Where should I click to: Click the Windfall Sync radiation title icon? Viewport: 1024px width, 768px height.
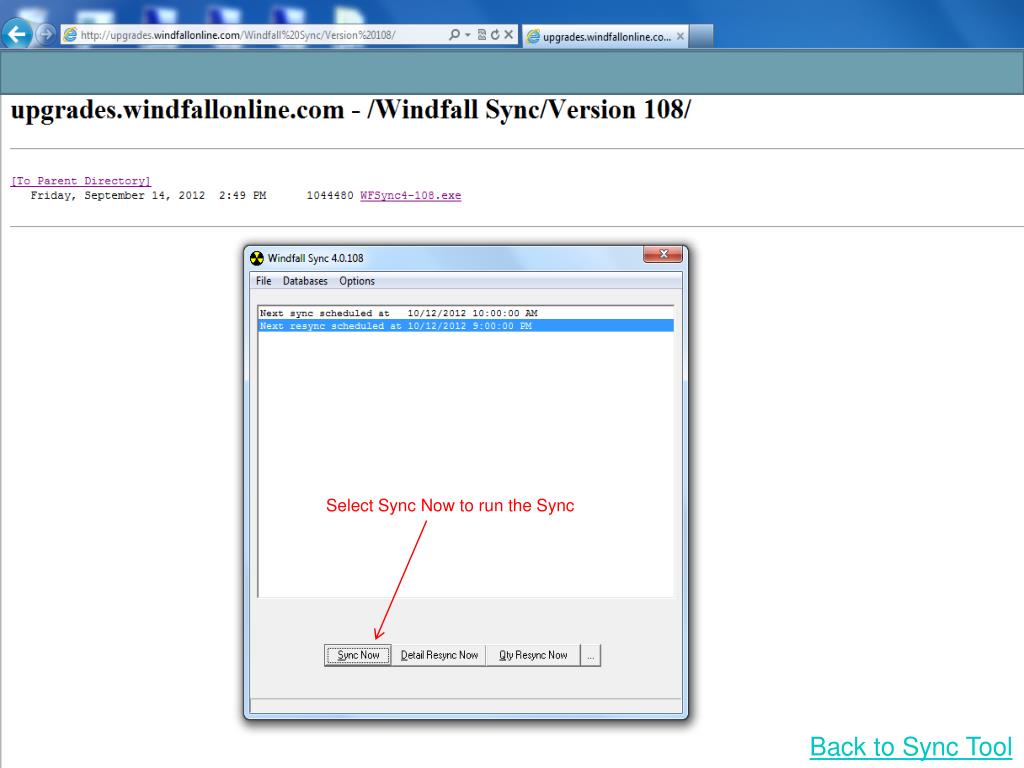[257, 258]
